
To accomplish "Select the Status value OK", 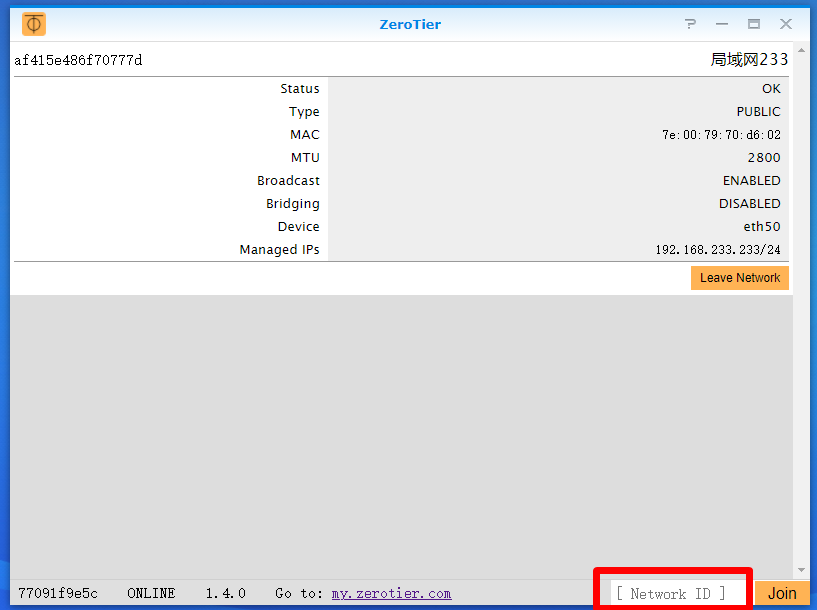I will pos(771,89).
